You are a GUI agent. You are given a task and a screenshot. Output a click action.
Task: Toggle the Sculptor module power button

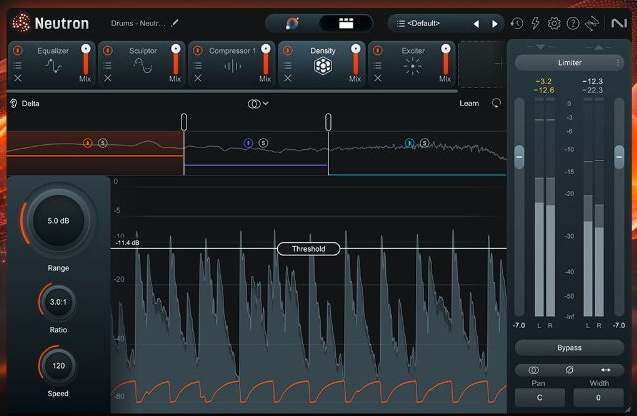pyautogui.click(x=107, y=50)
